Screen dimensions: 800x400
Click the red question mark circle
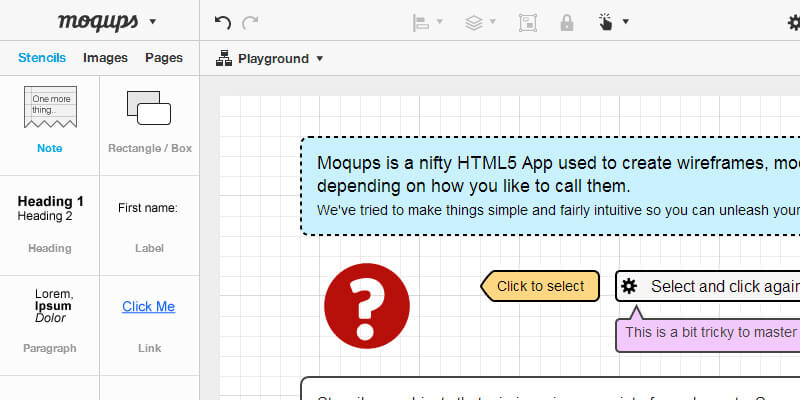click(x=367, y=306)
